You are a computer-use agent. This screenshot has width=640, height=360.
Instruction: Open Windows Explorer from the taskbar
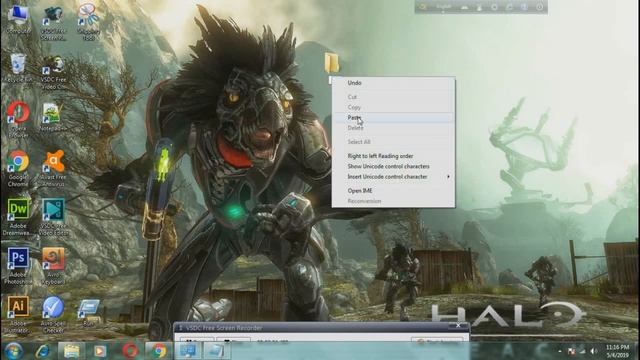[x=71, y=351]
